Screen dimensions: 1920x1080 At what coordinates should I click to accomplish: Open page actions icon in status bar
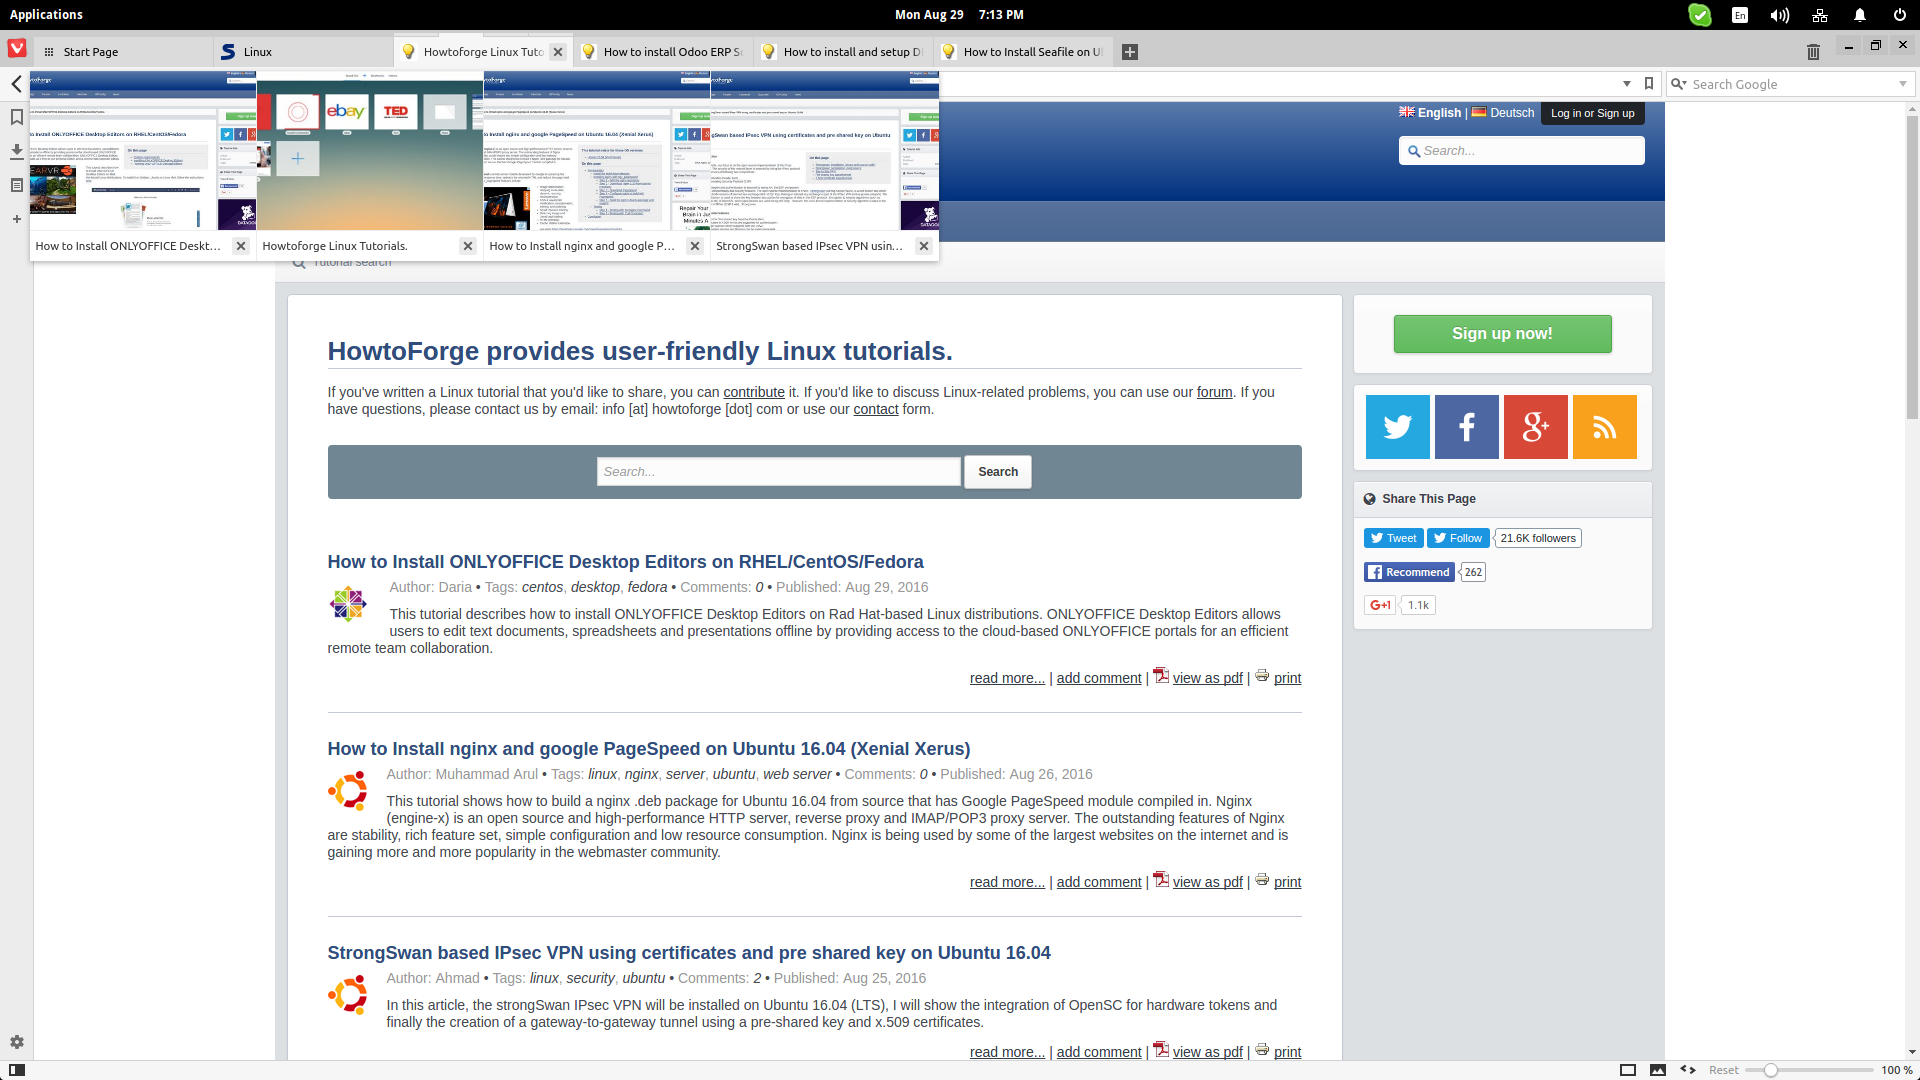pos(1688,1070)
